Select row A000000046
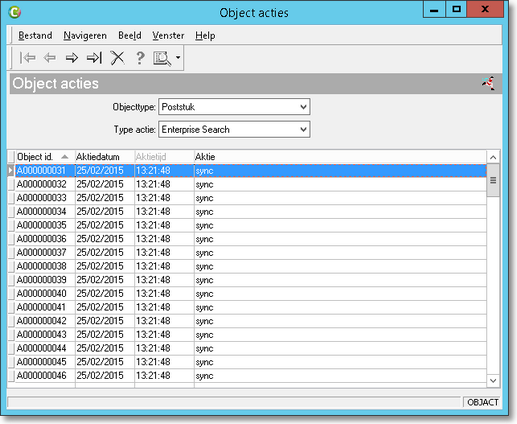This screenshot has width=517, height=424. click(251, 376)
